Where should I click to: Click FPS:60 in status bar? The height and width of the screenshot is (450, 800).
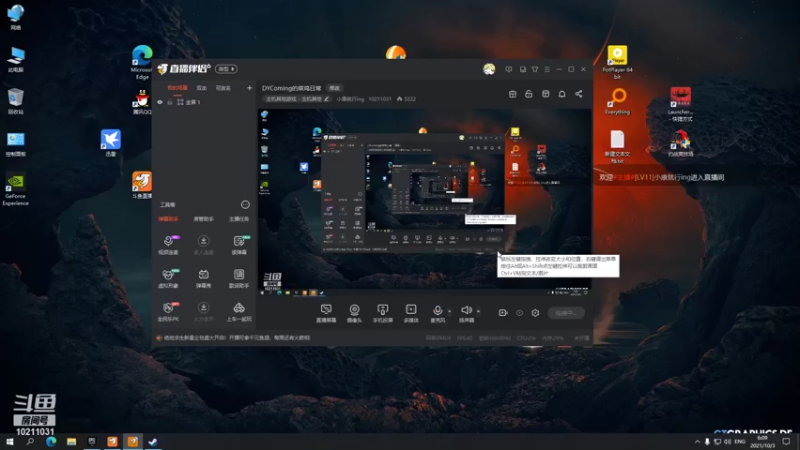pos(464,338)
